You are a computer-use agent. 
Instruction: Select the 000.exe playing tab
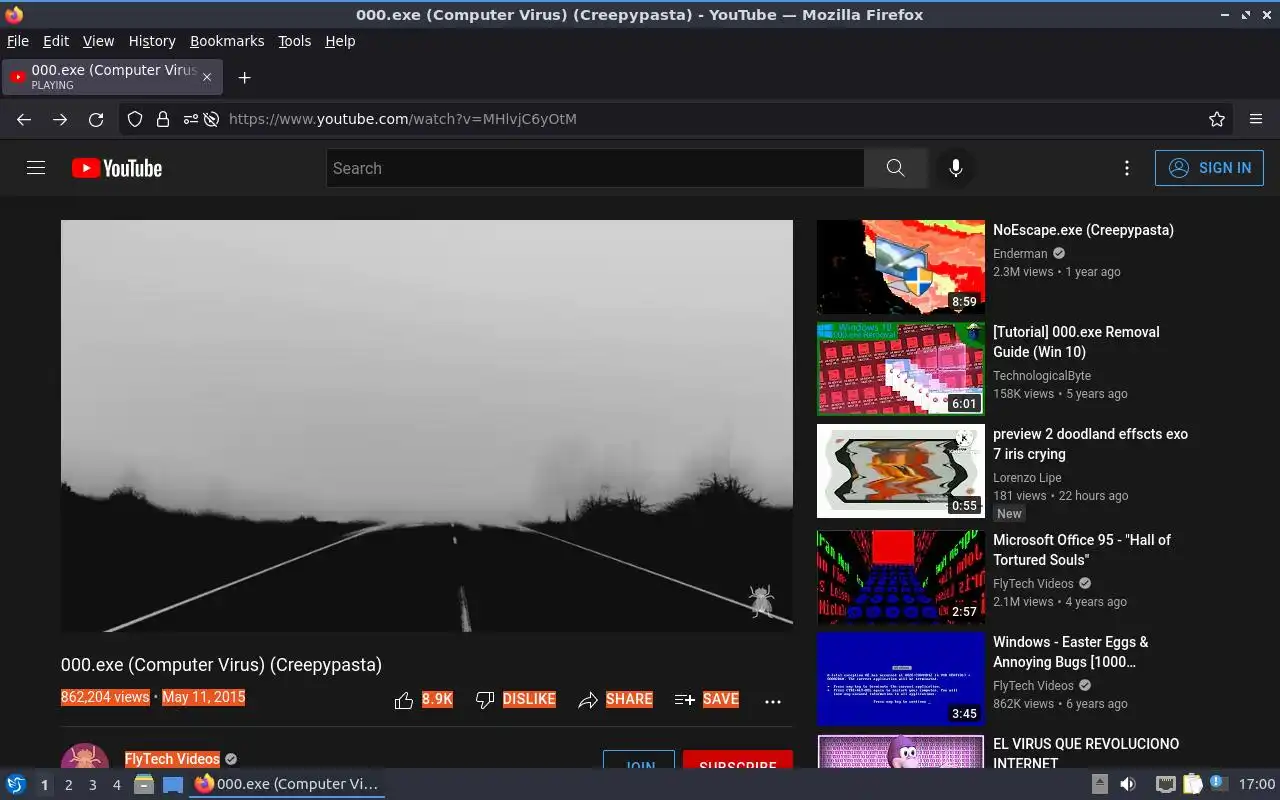point(113,77)
